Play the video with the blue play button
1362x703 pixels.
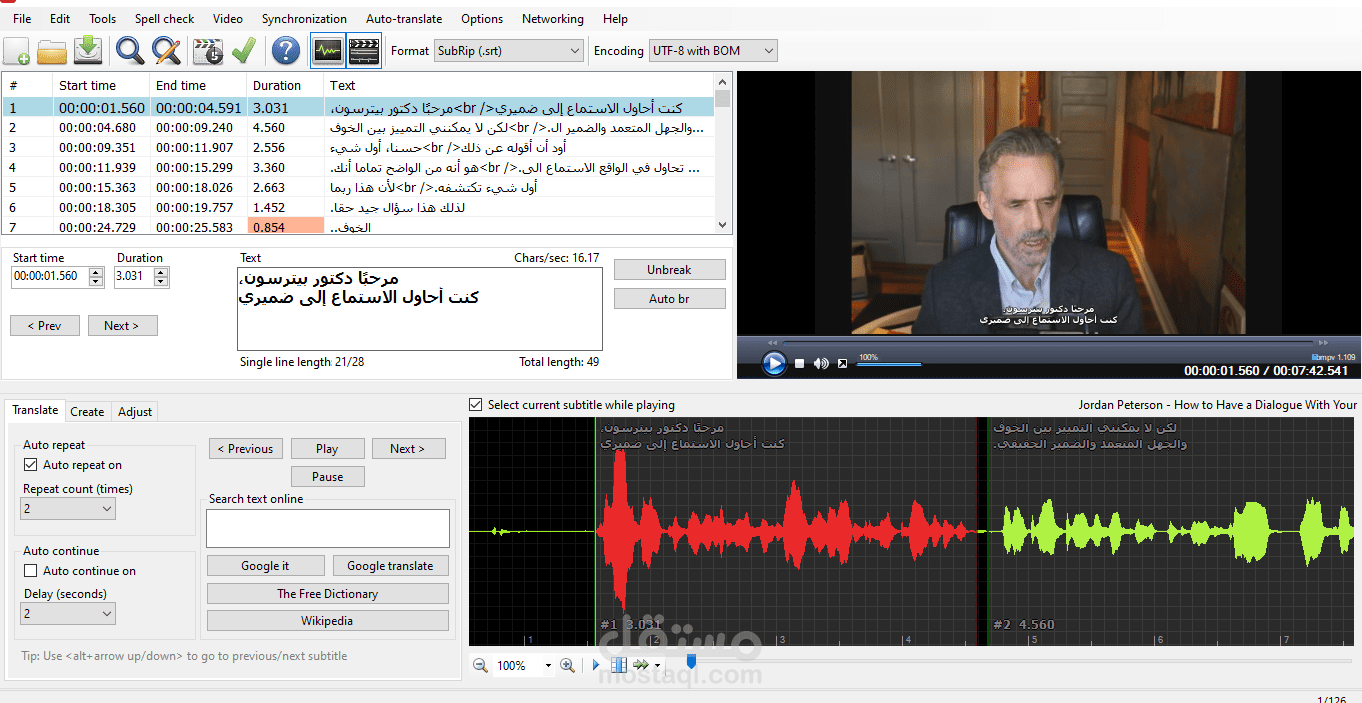(774, 363)
